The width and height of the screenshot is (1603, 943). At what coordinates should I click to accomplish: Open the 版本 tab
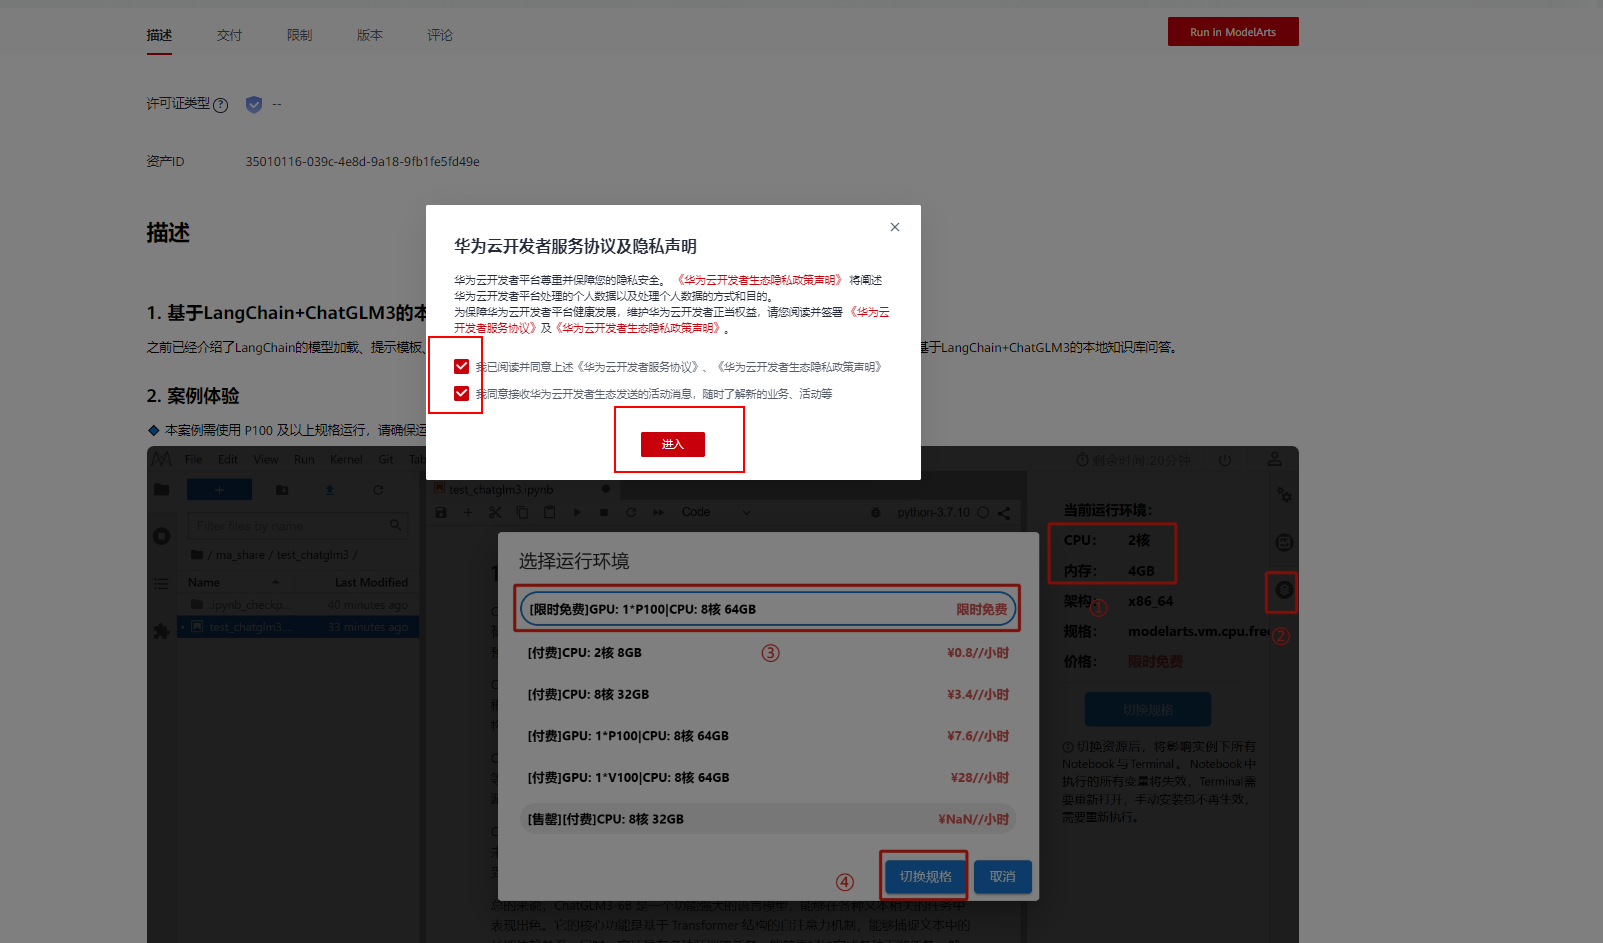coord(369,35)
